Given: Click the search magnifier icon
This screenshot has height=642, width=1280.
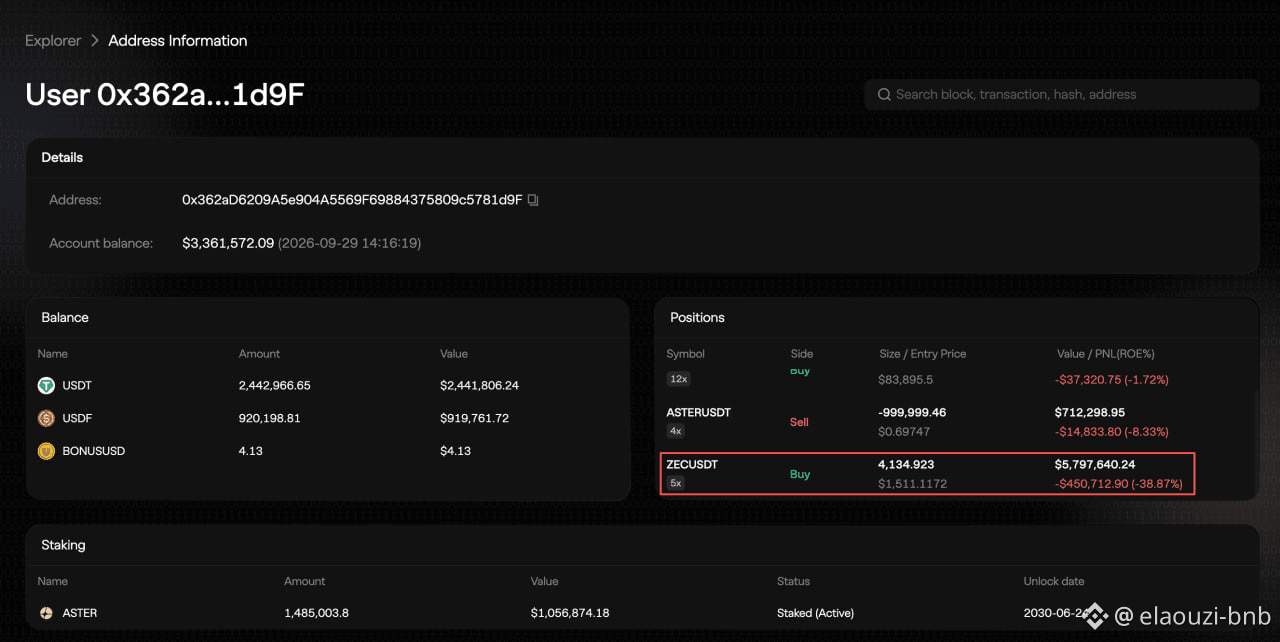Looking at the screenshot, I should pyautogui.click(x=884, y=94).
